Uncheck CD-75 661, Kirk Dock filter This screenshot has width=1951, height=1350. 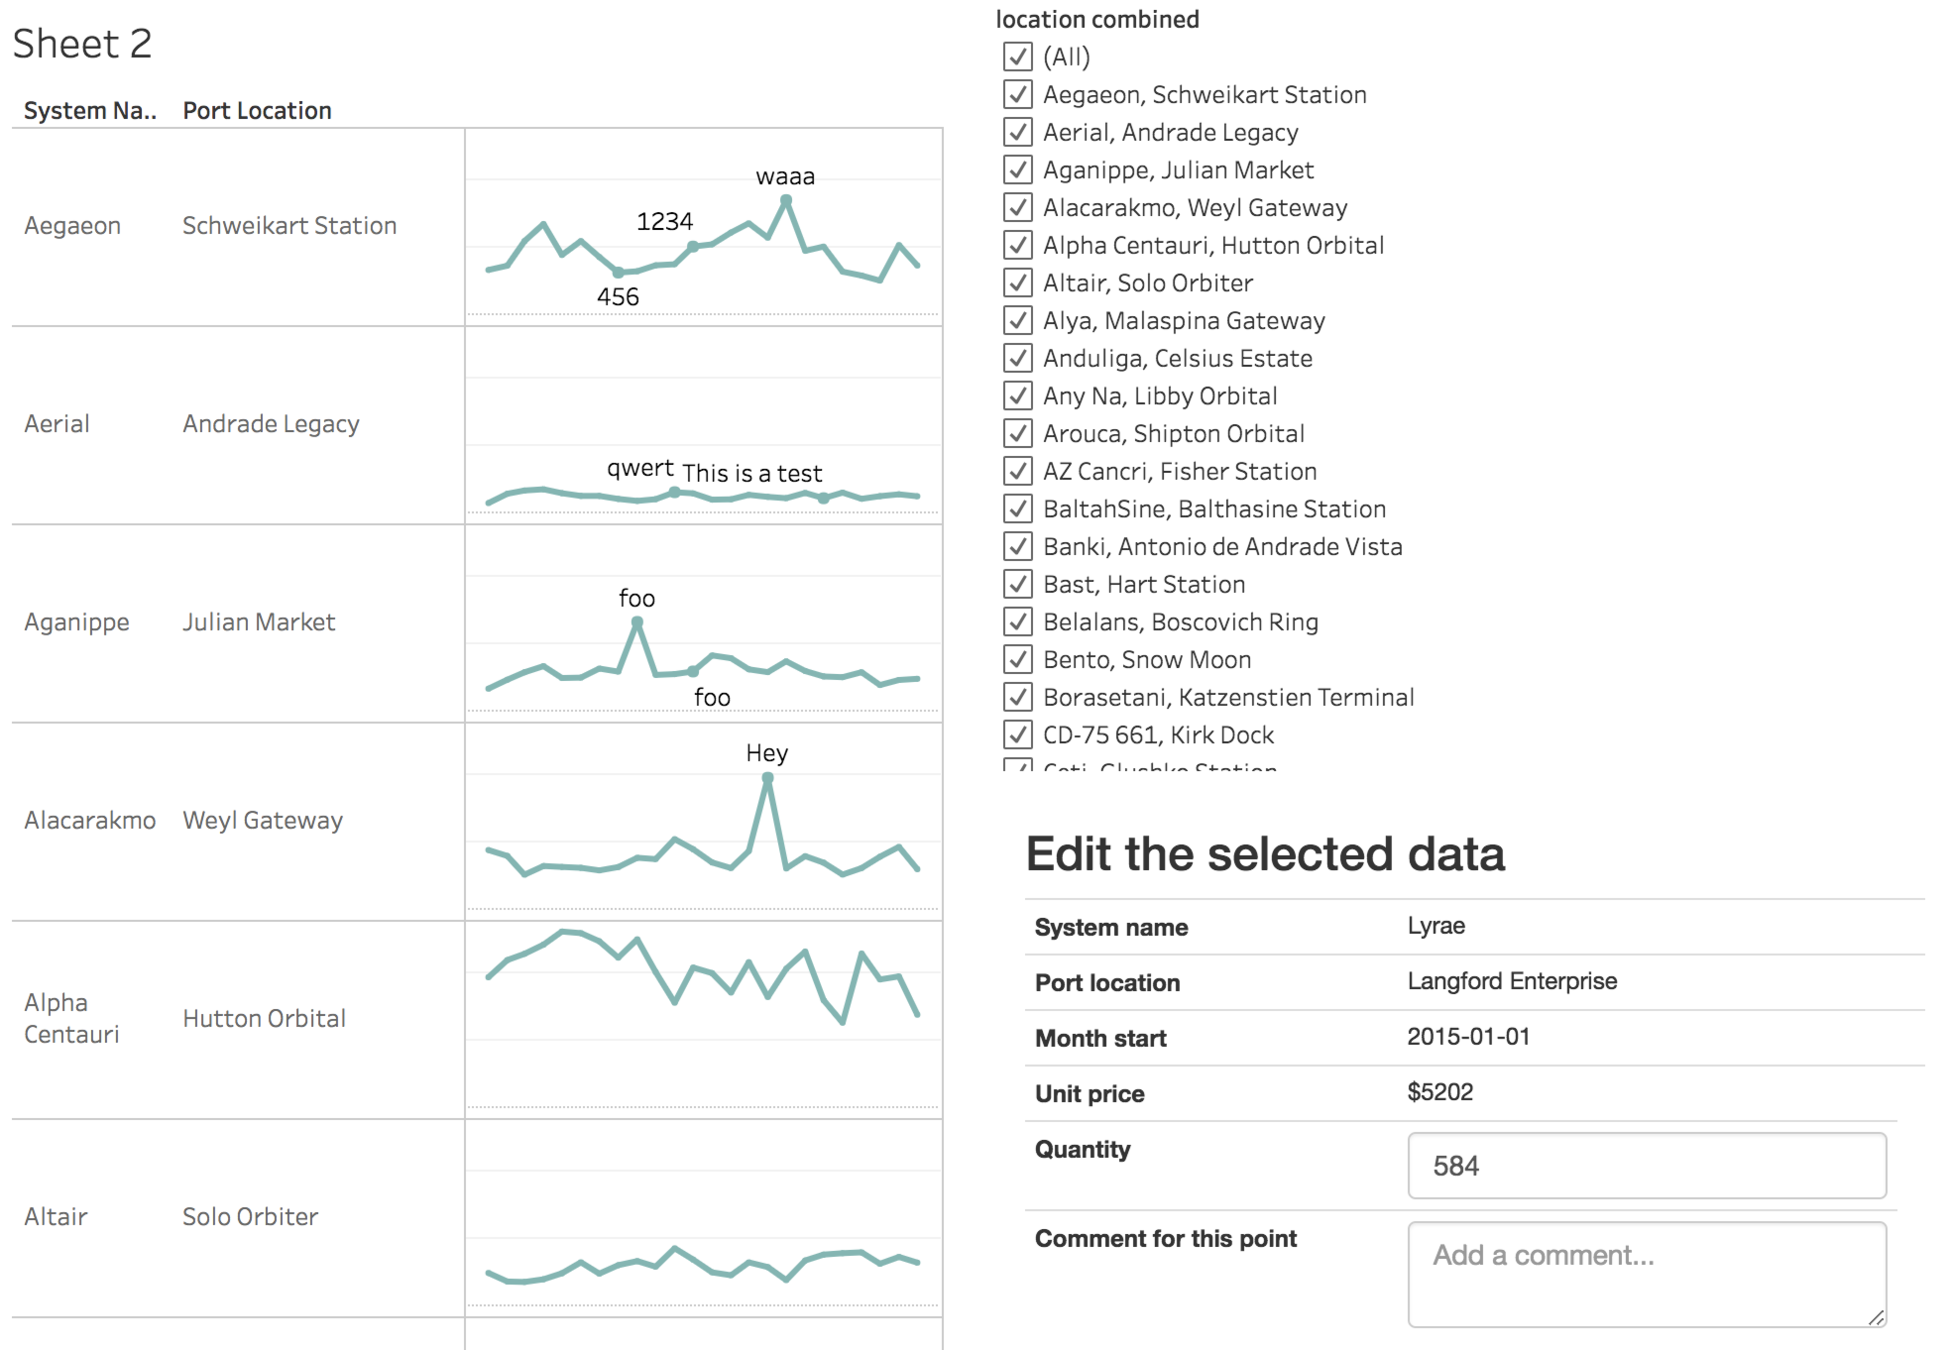pos(1017,735)
